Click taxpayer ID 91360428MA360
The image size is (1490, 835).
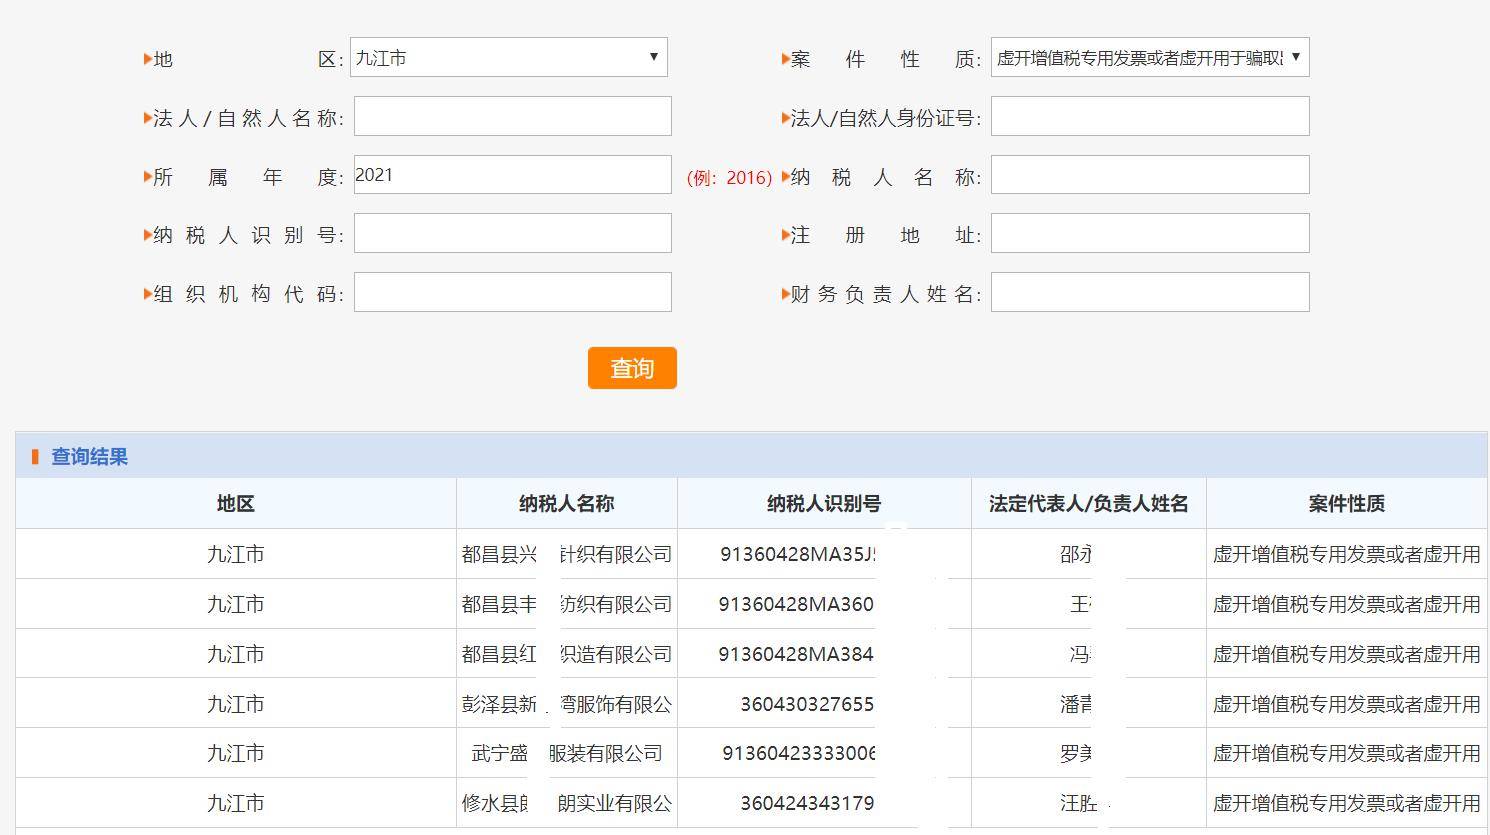point(796,604)
